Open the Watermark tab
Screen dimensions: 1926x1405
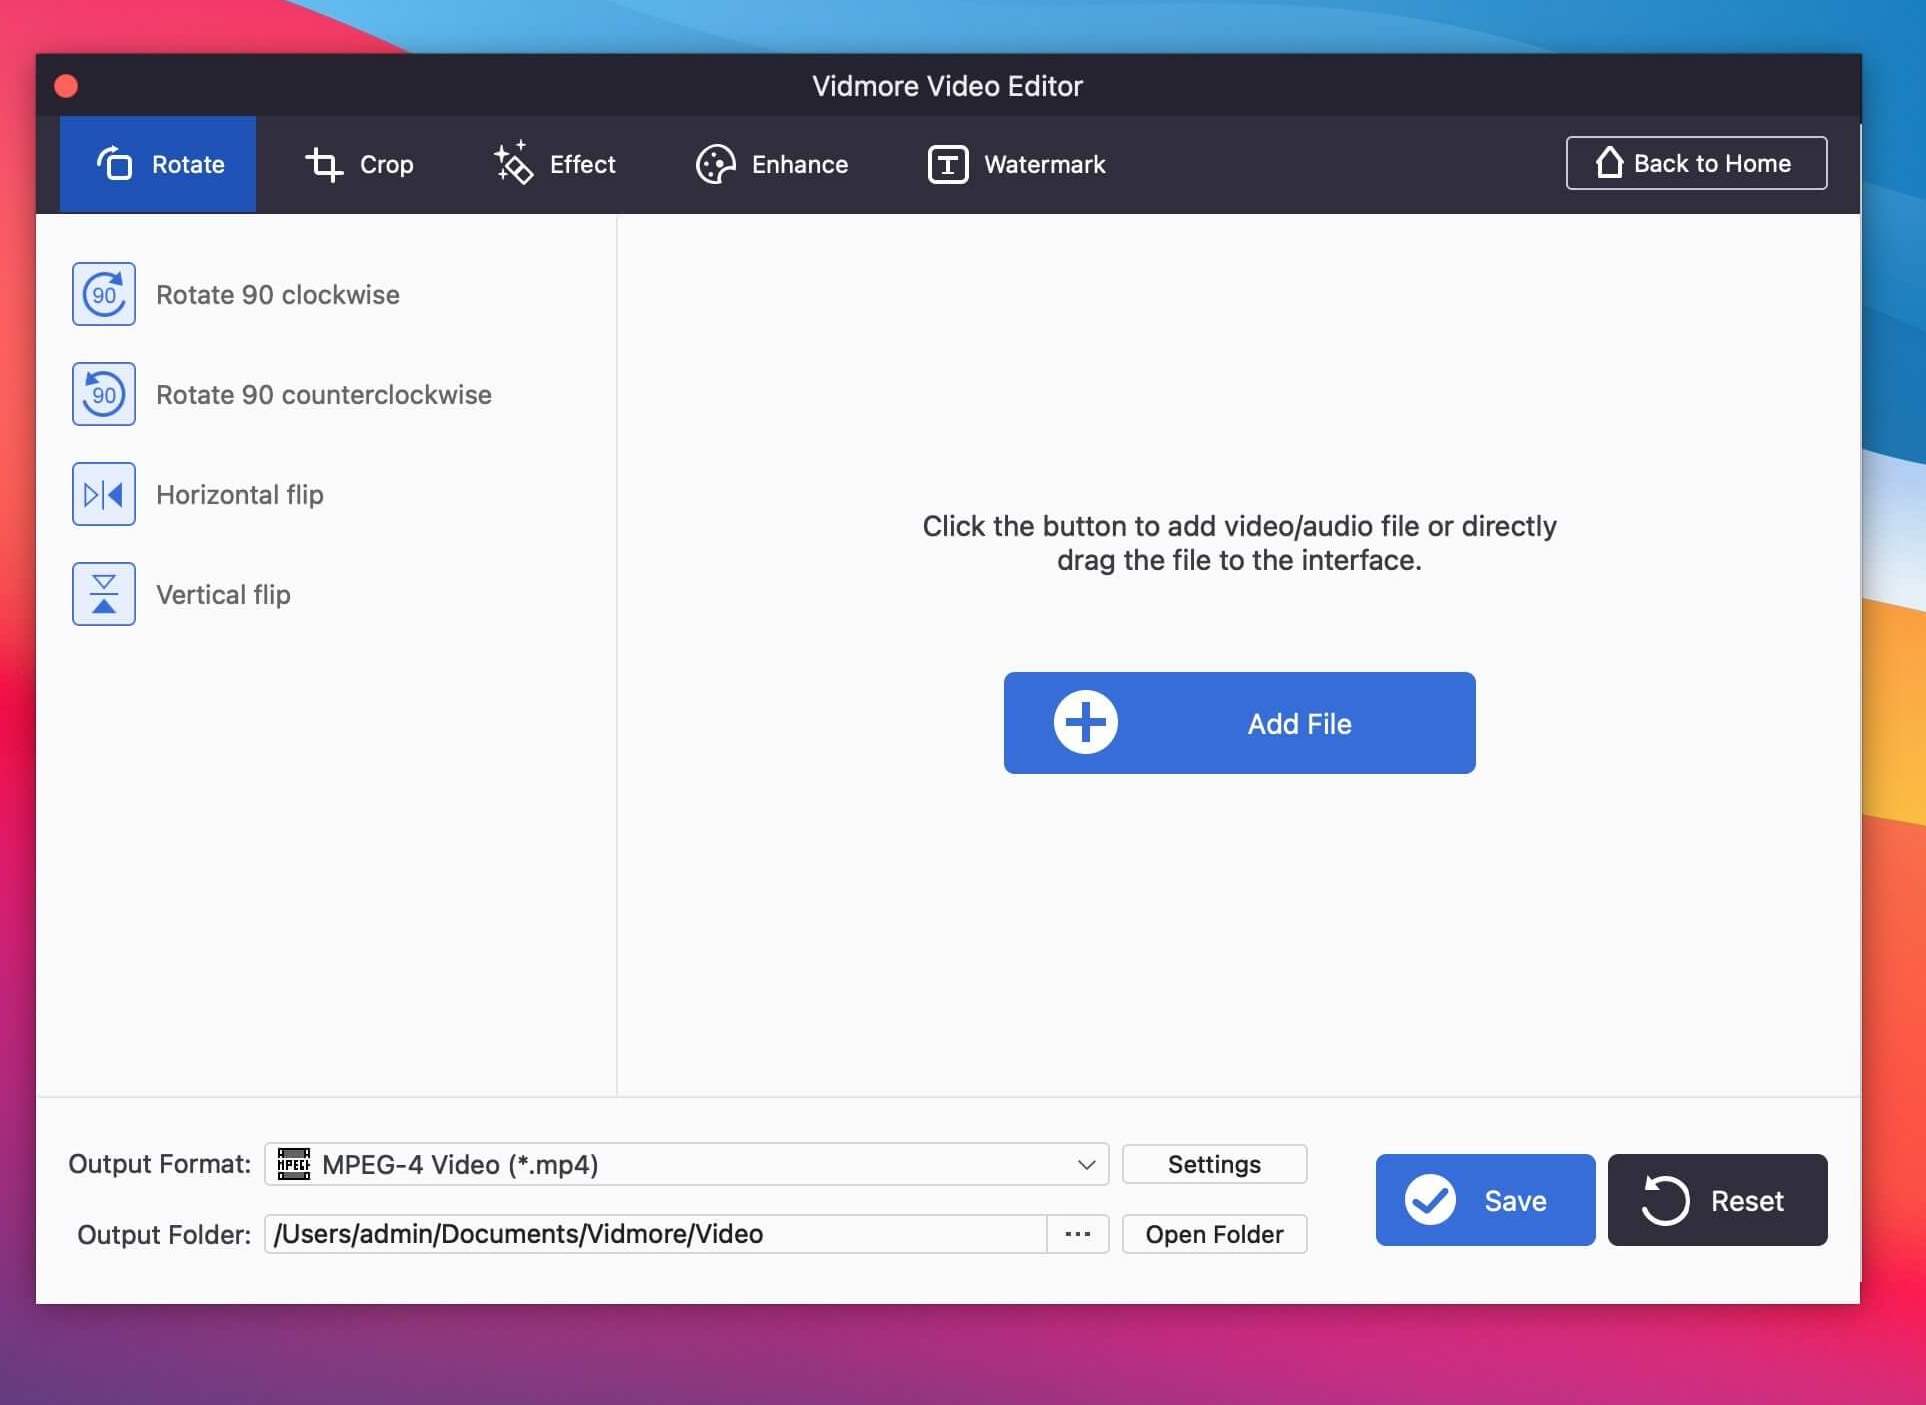[x=1017, y=164]
